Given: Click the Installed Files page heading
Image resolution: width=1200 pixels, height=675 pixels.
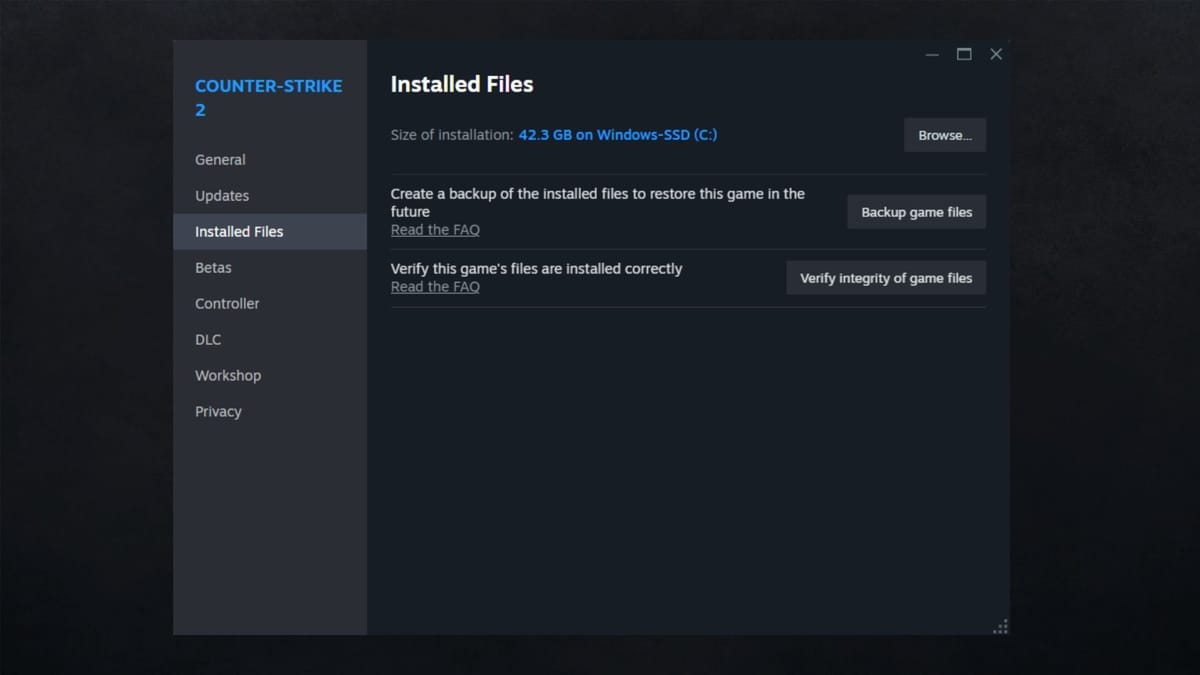Looking at the screenshot, I should pos(461,85).
